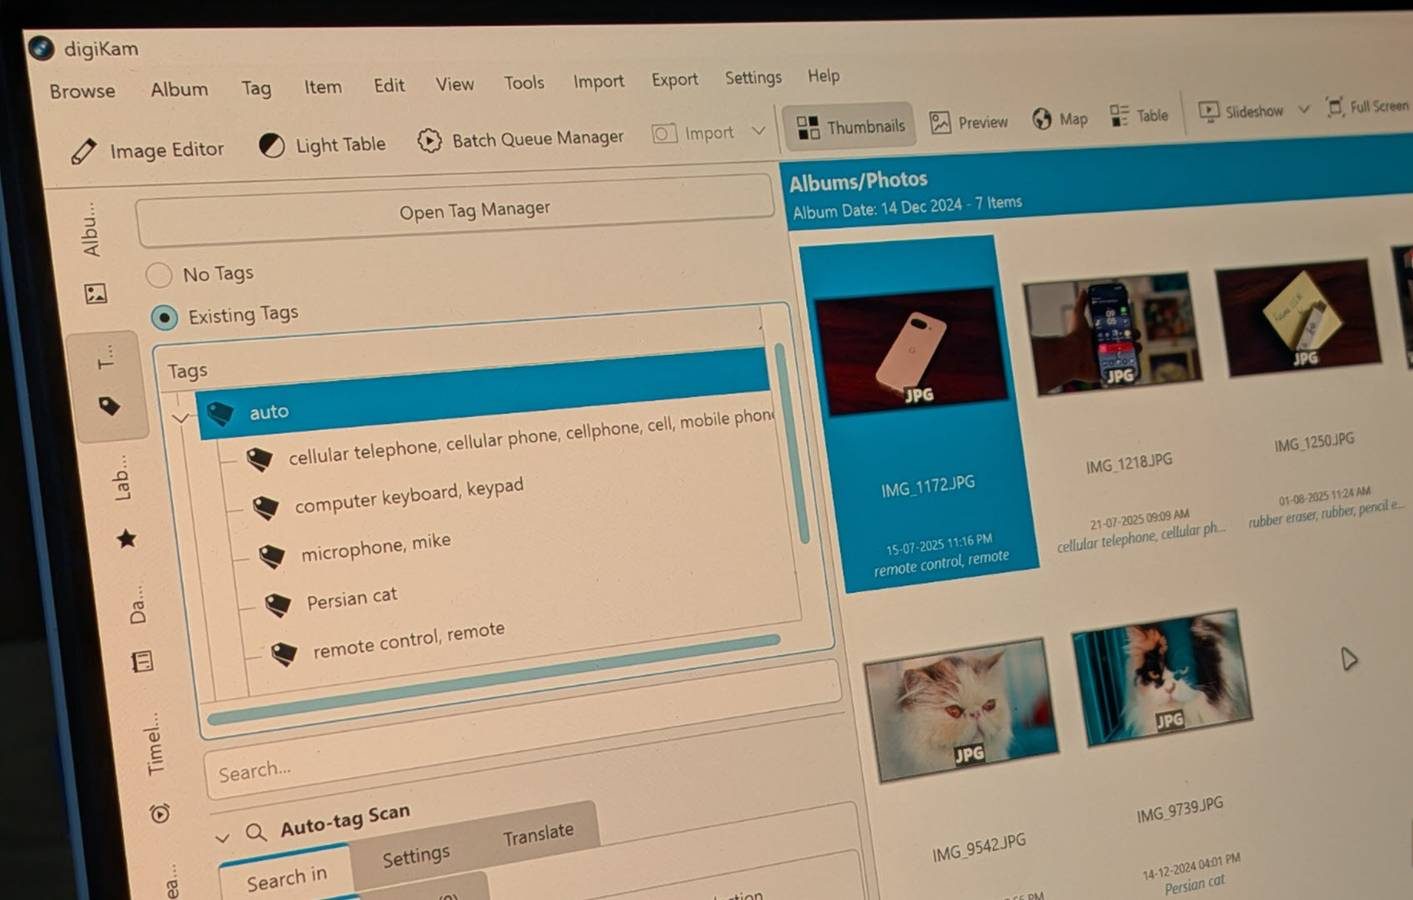
Task: Collapse the Auto-tag Scan section
Action: tap(223, 836)
